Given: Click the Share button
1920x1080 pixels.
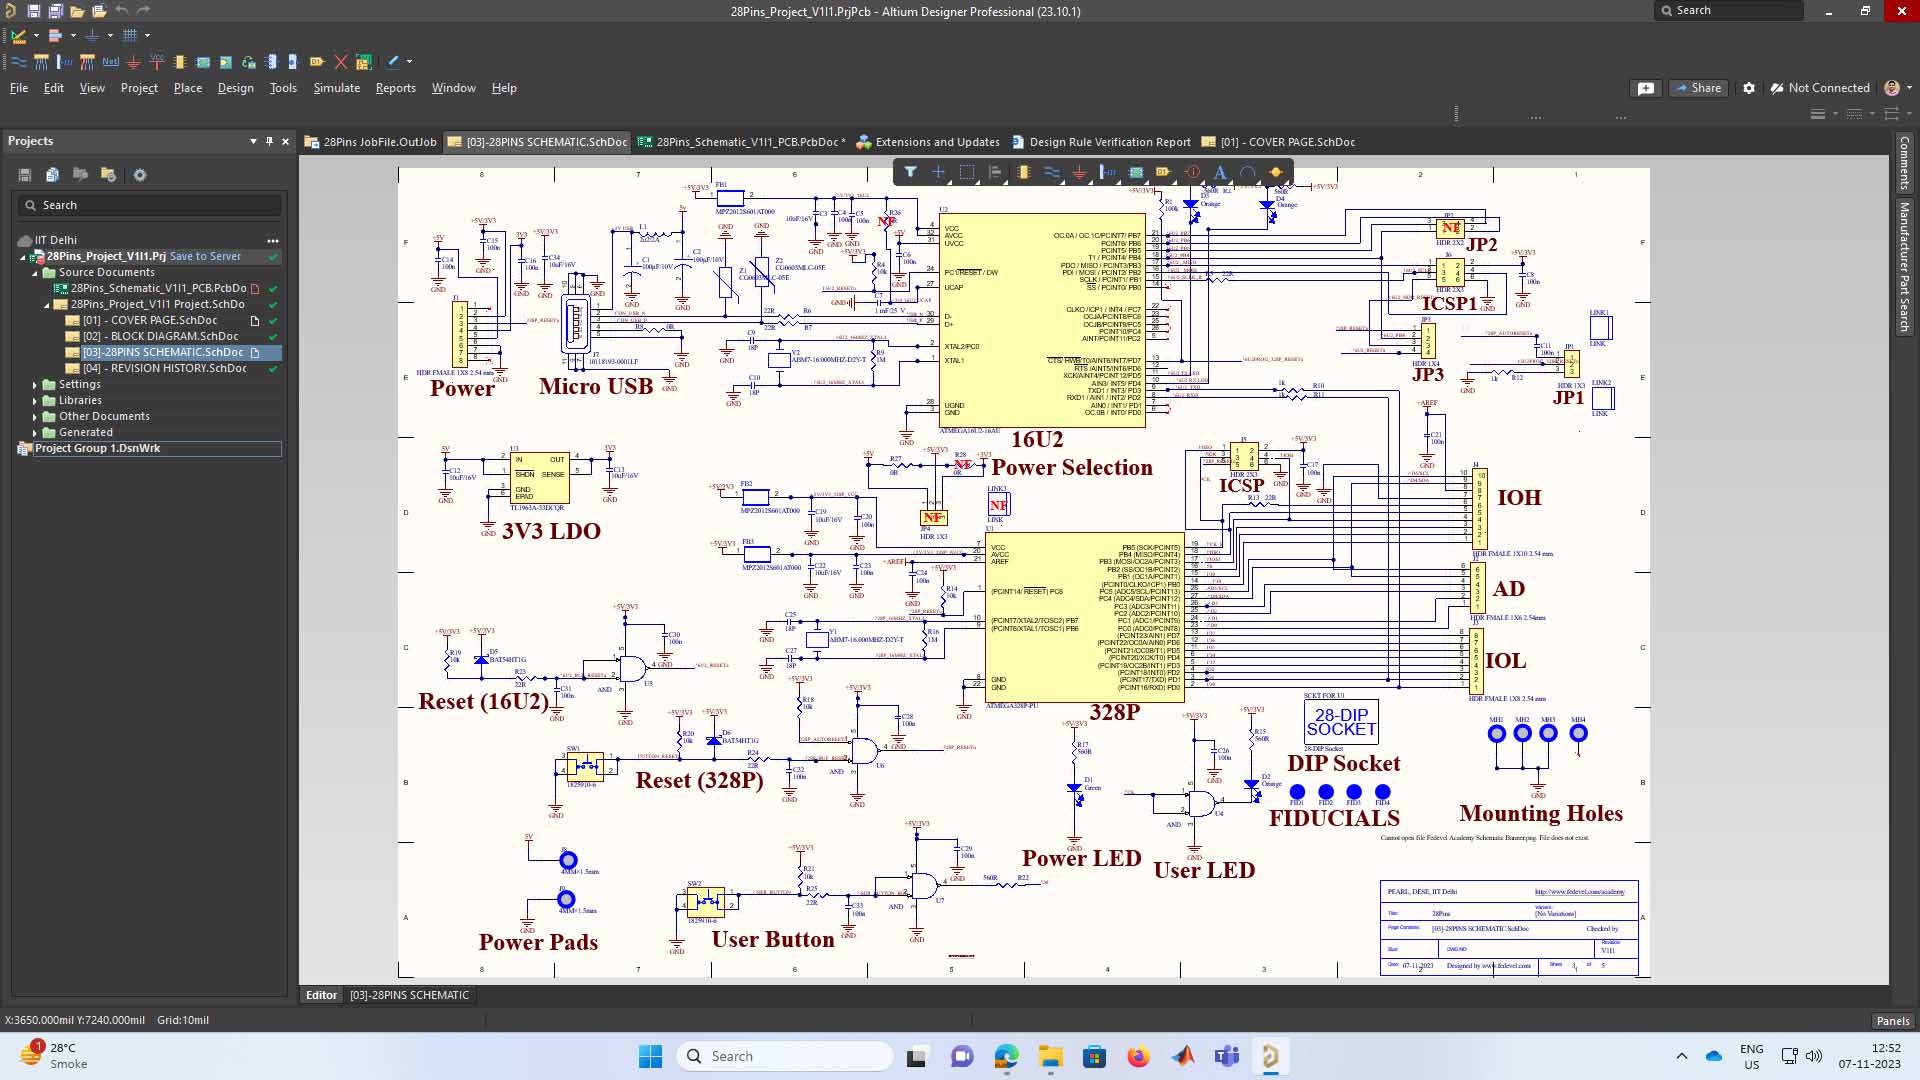Looking at the screenshot, I should [1698, 88].
